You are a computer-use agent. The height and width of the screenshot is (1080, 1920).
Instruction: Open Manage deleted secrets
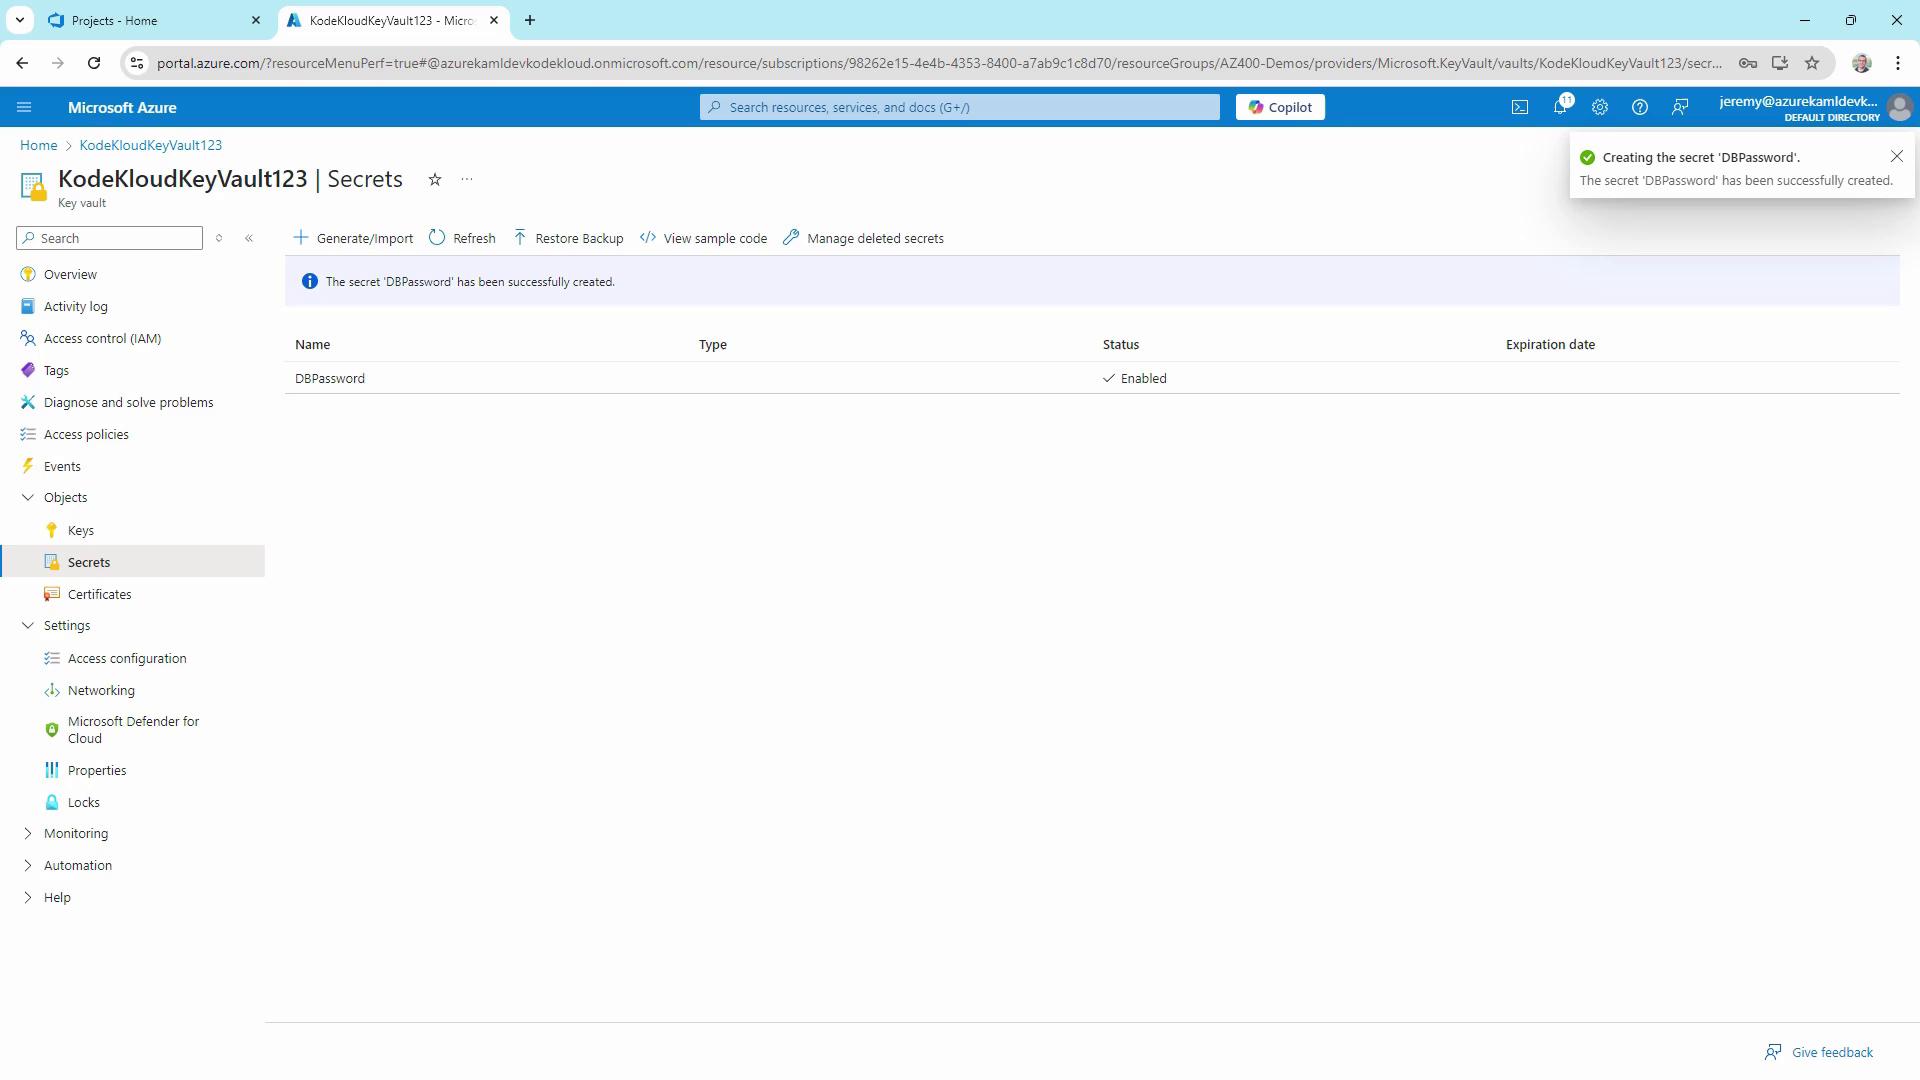coord(863,238)
